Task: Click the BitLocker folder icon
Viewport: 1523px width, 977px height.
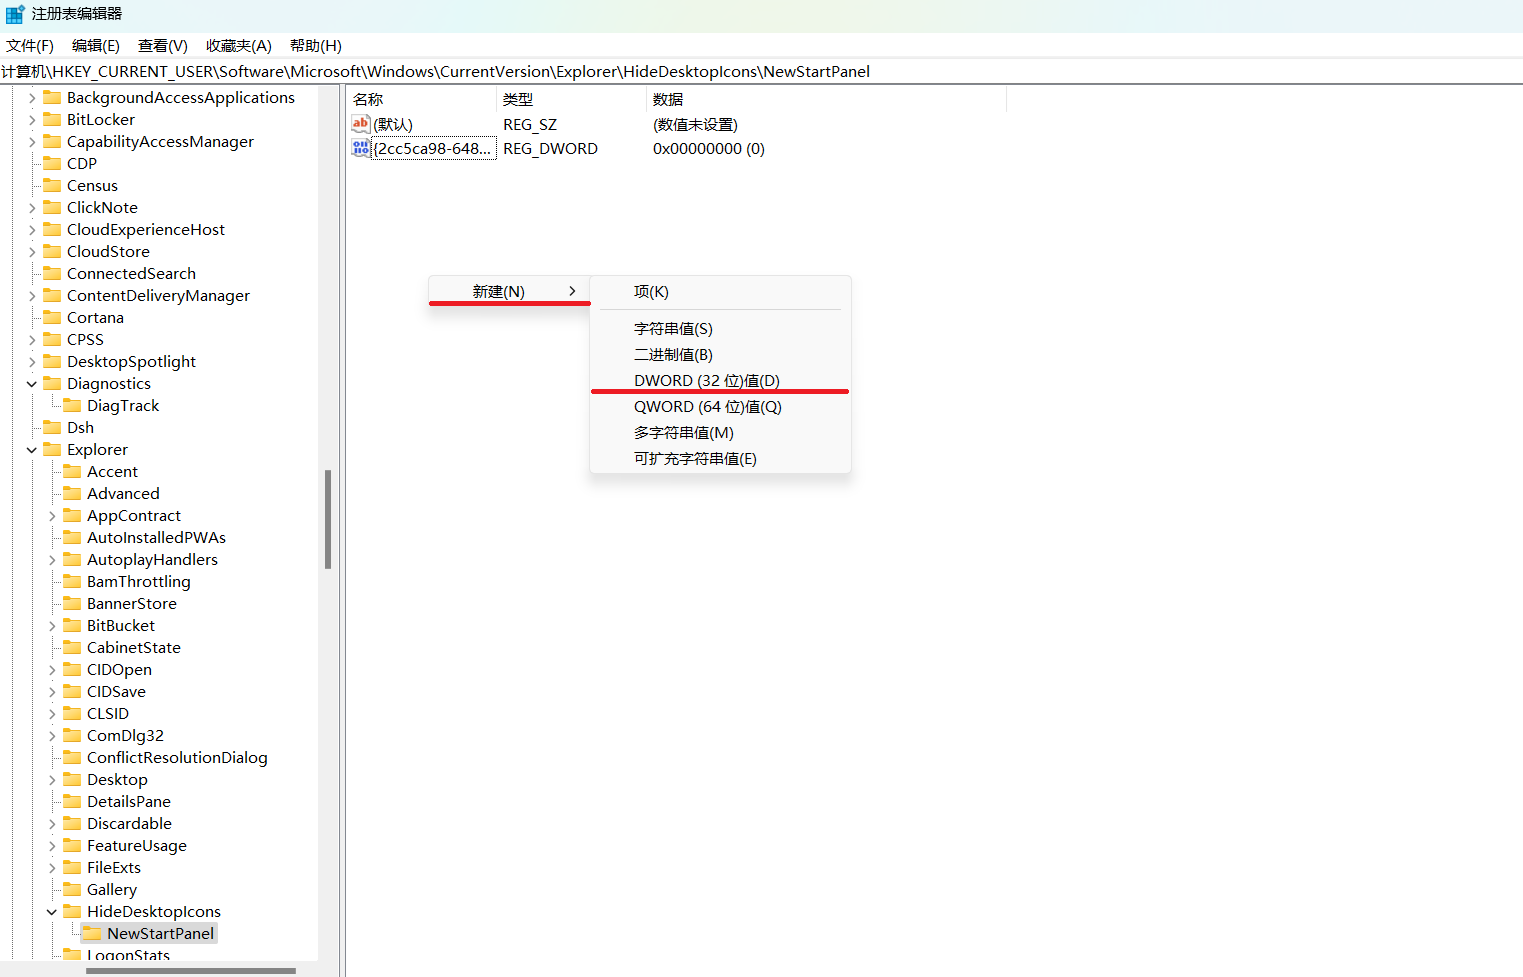Action: click(53, 119)
